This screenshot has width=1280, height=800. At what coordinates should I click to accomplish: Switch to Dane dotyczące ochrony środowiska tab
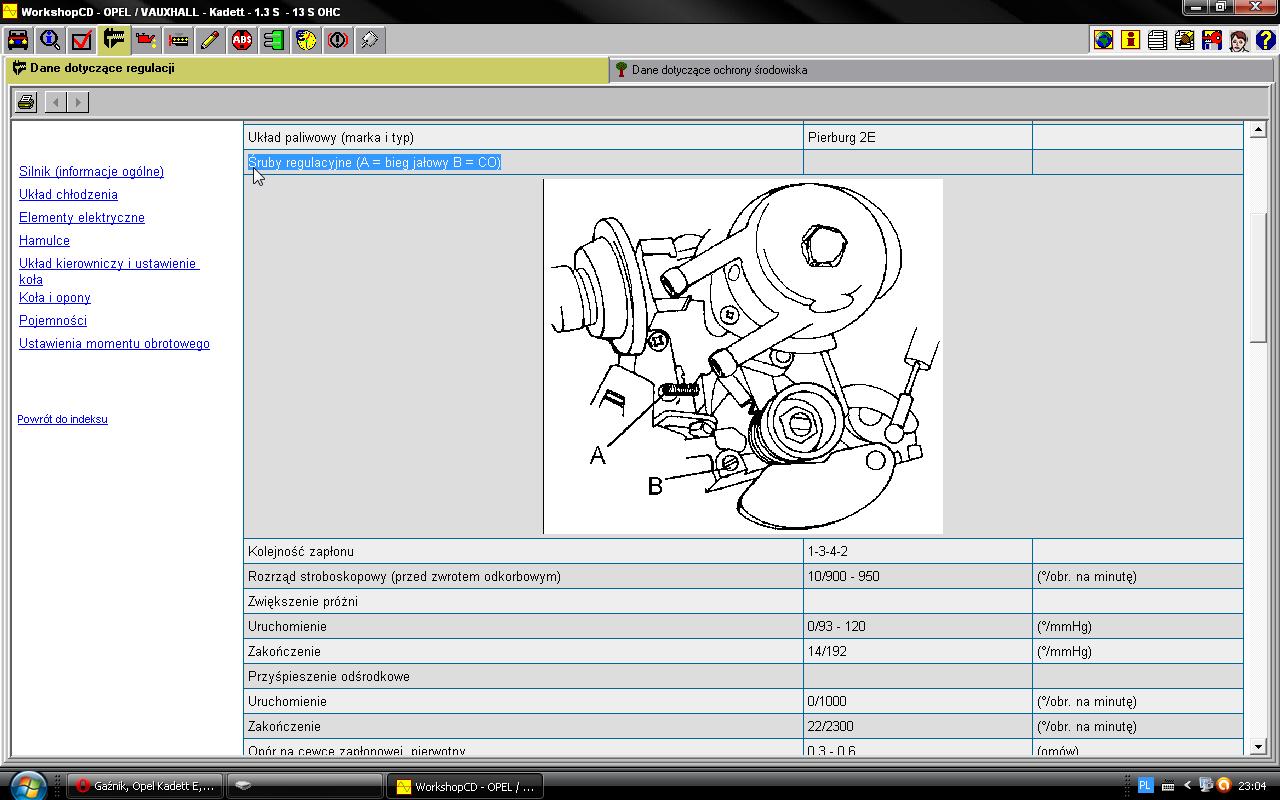[x=718, y=70]
